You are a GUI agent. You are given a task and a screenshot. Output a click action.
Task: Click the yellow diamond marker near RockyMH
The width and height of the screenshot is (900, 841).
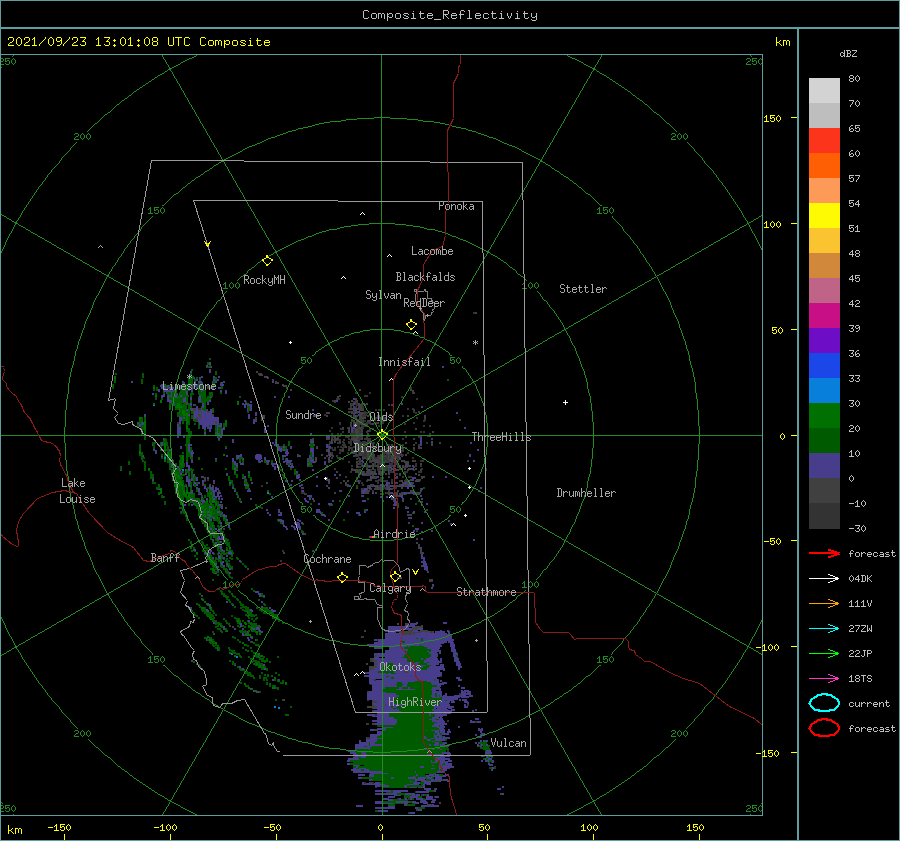(x=267, y=261)
